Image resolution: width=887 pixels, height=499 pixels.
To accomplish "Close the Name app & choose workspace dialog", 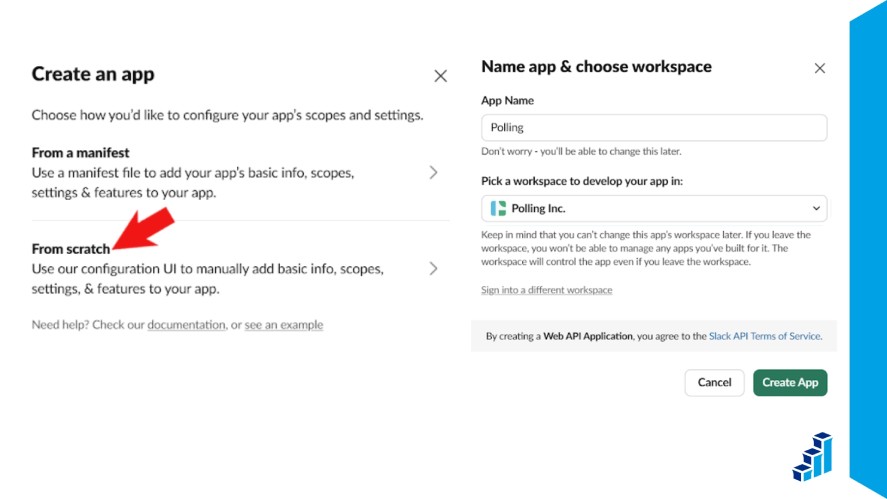I will [x=819, y=68].
